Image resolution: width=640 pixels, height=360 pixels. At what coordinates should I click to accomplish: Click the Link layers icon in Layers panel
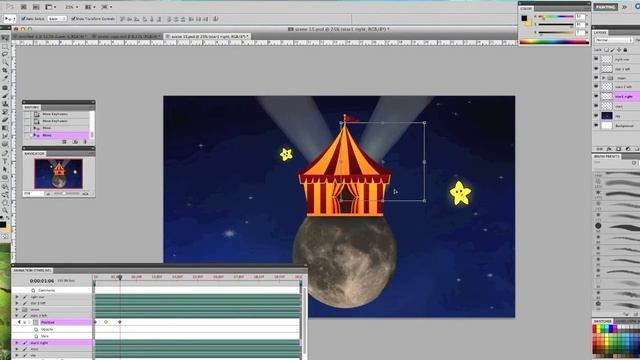600,149
